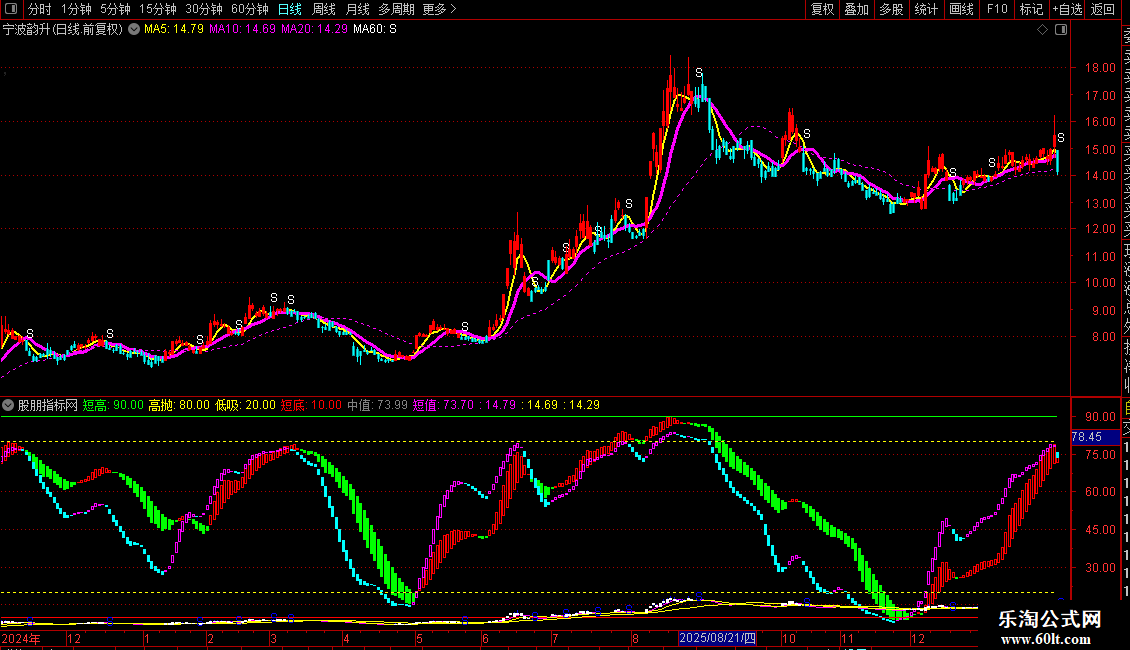Click the 叠加 overlay button

[x=856, y=9]
